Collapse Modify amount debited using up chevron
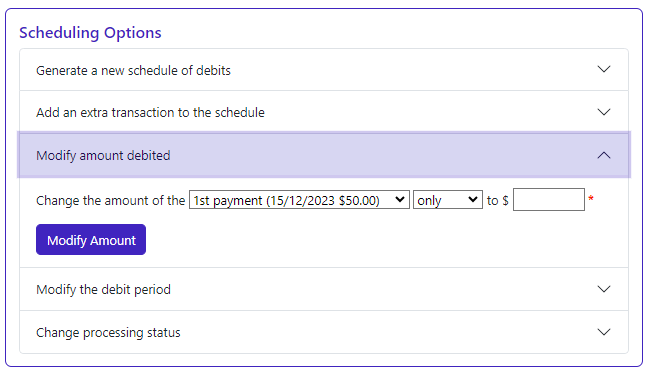Image resolution: width=651 pixels, height=371 pixels. [x=604, y=155]
